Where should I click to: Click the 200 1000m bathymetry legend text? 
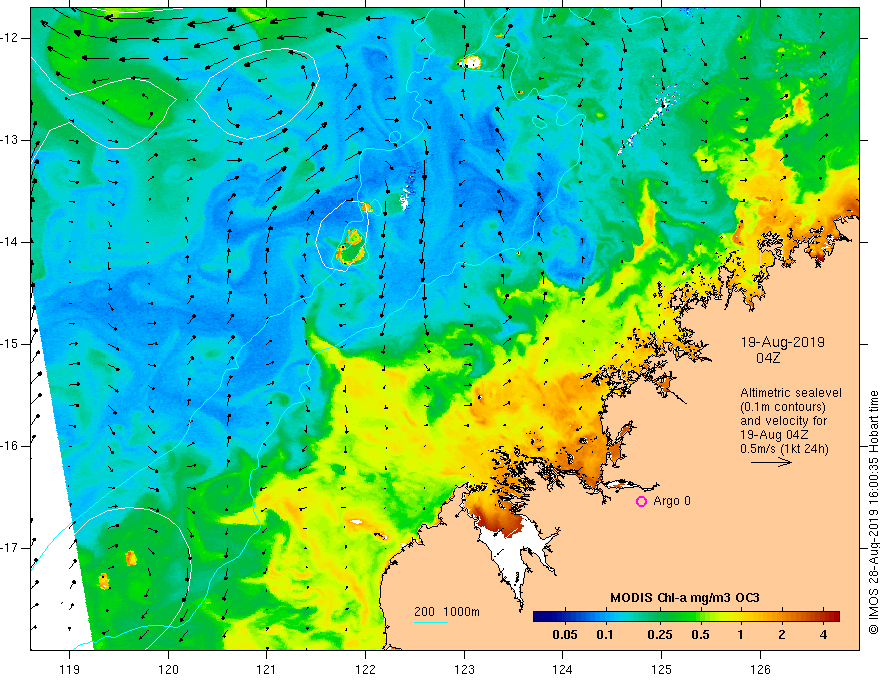pos(447,612)
